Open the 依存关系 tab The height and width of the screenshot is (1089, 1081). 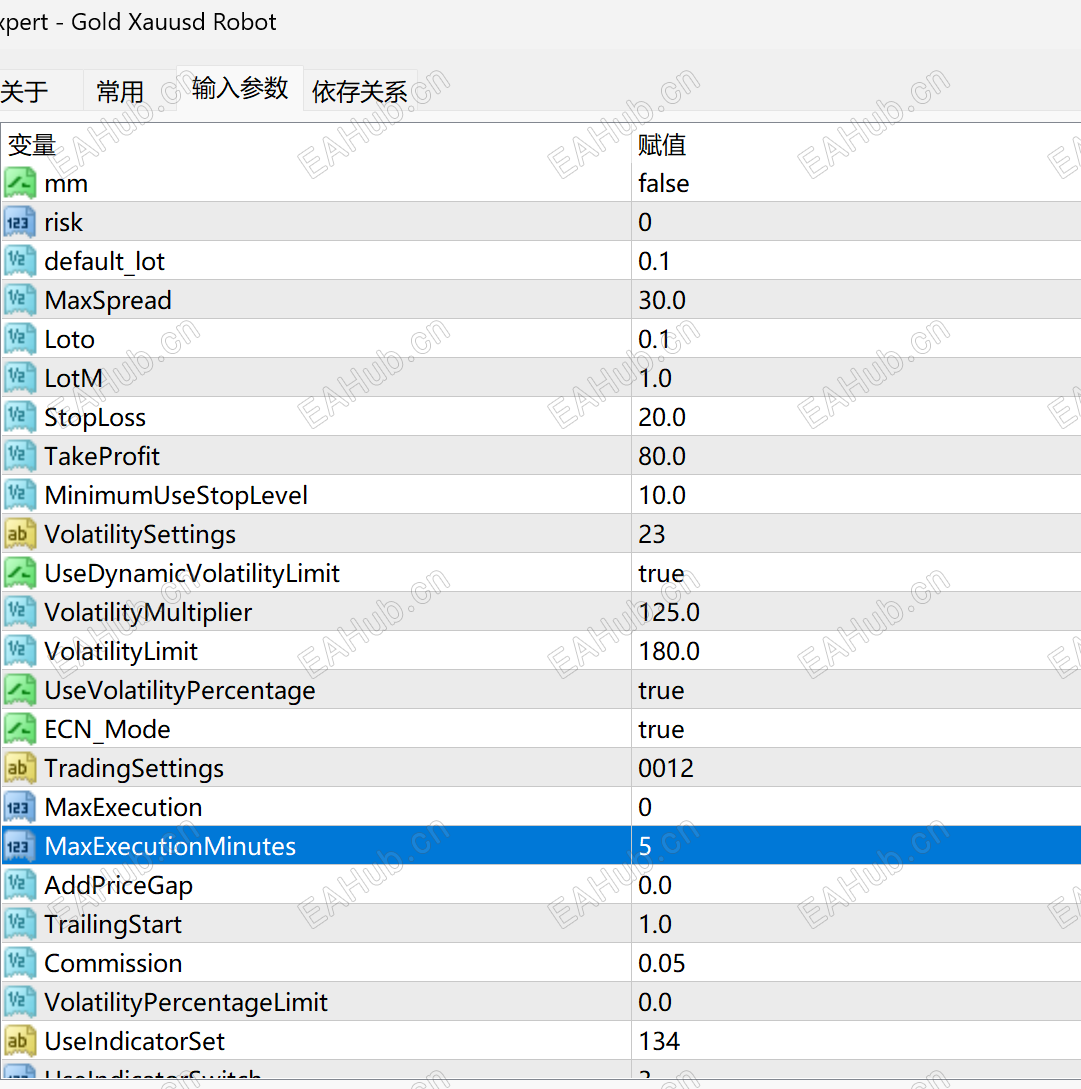coord(359,91)
